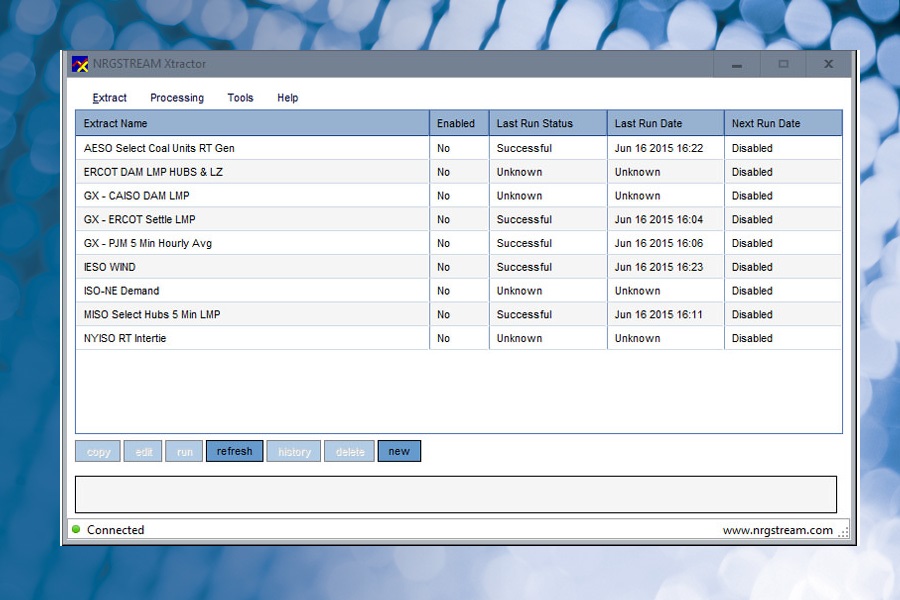Close the NRGSTREAM Xtractor window
The width and height of the screenshot is (900, 600).
(x=828, y=64)
